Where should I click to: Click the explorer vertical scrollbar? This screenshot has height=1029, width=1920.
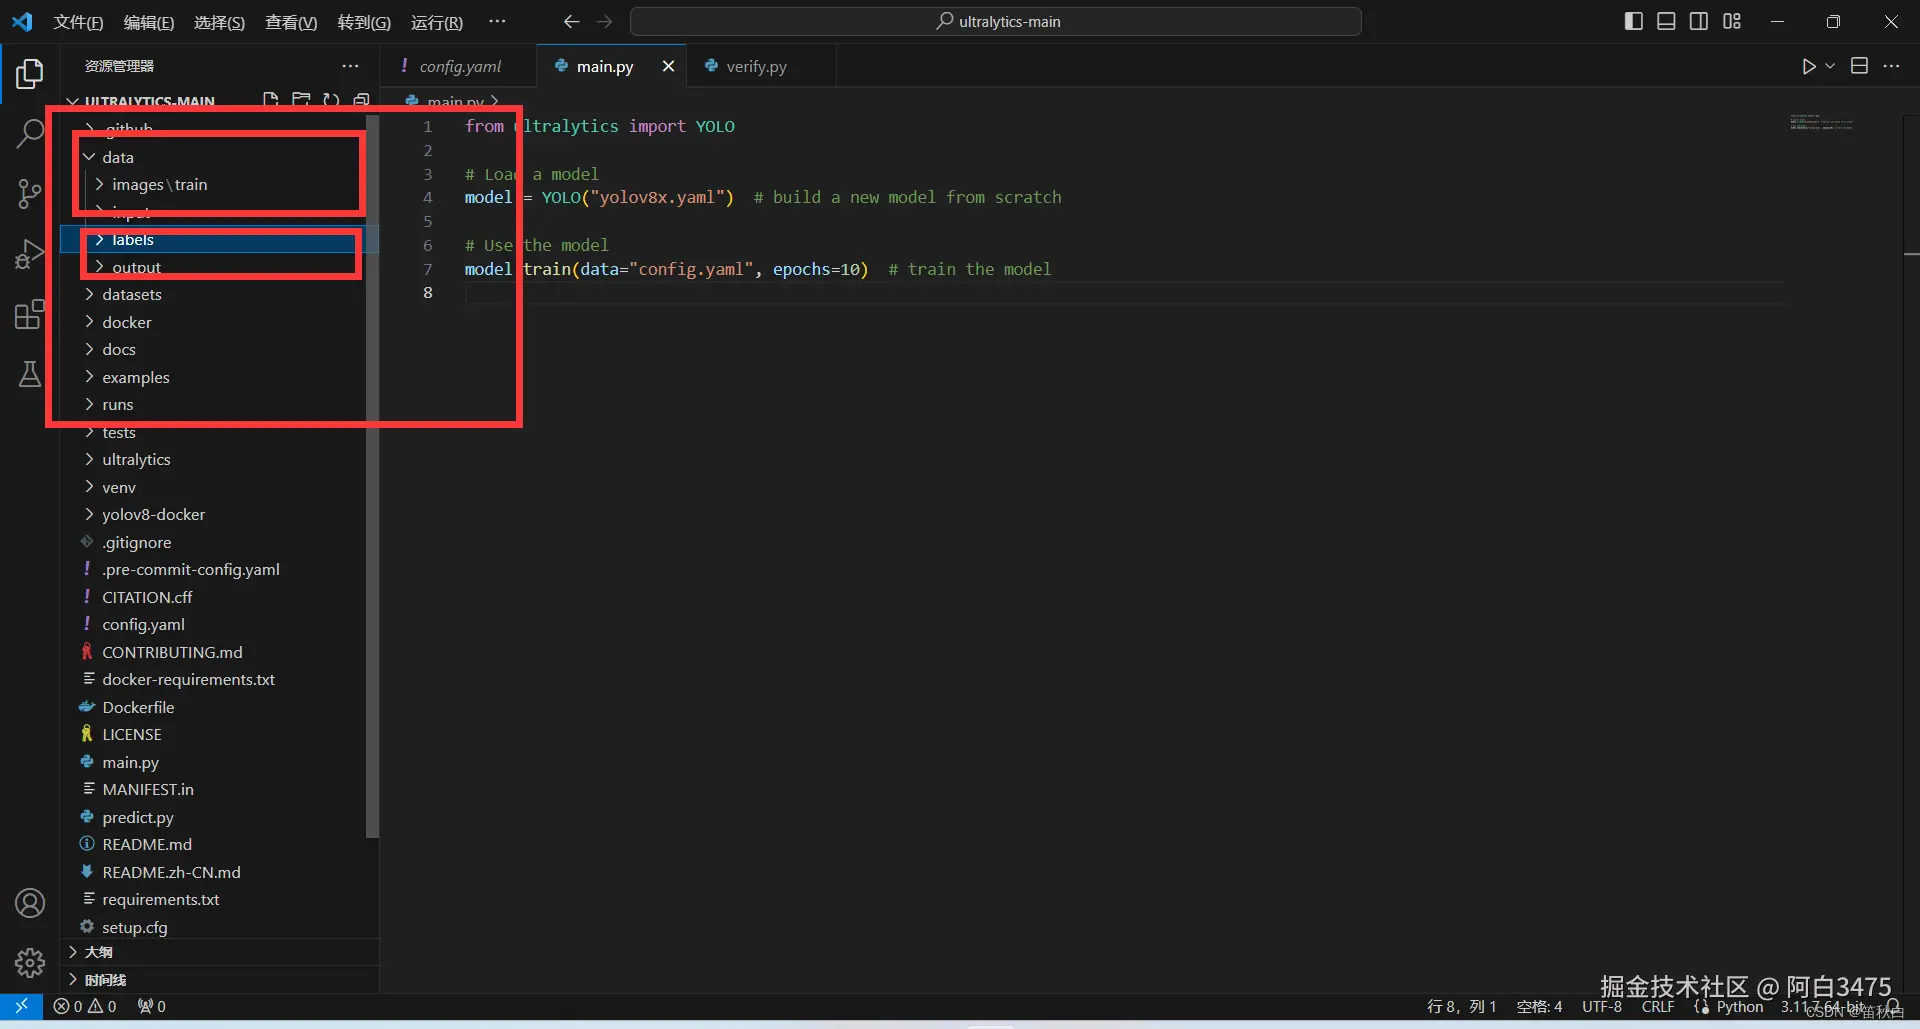point(373,476)
